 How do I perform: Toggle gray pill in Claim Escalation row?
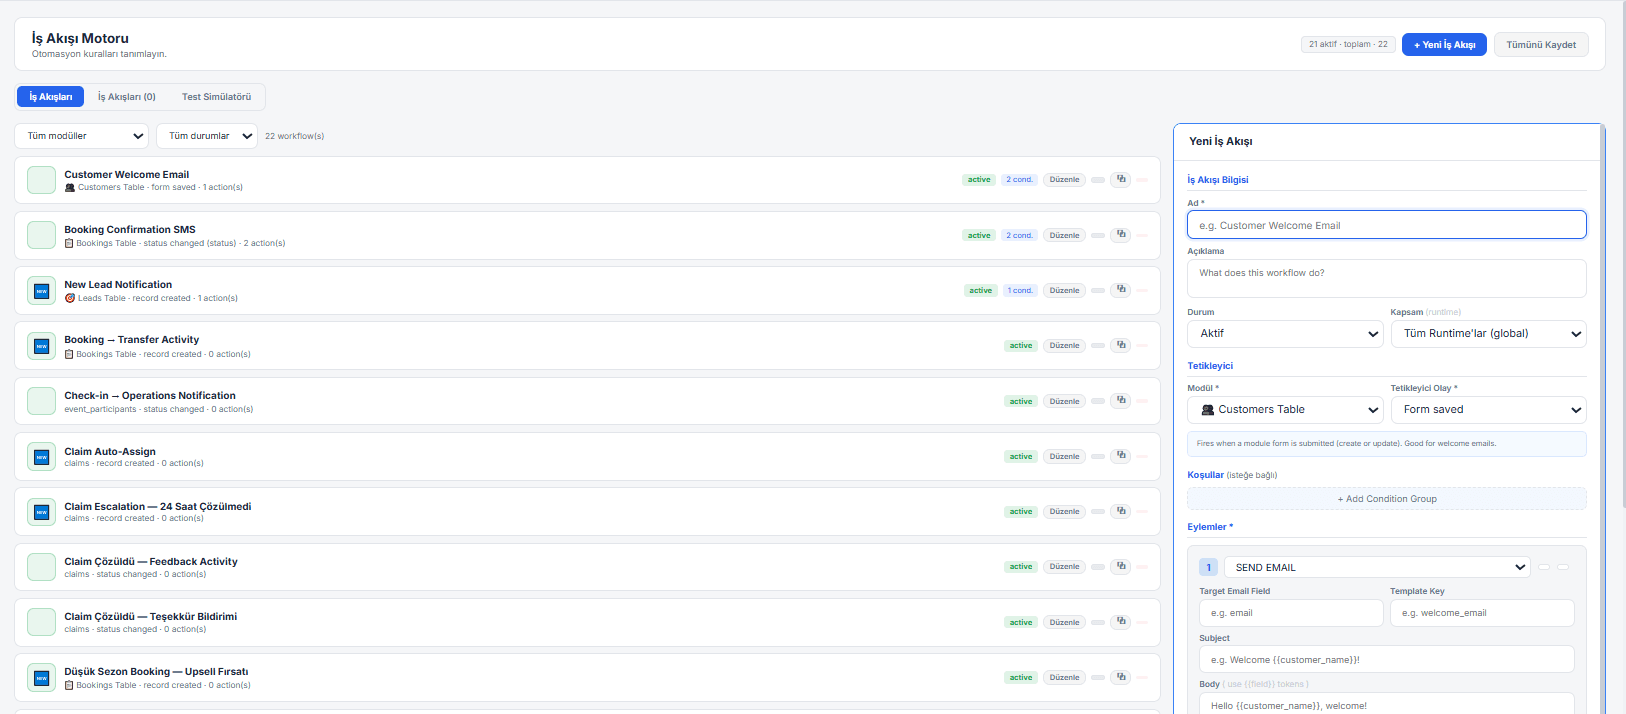tap(1098, 511)
